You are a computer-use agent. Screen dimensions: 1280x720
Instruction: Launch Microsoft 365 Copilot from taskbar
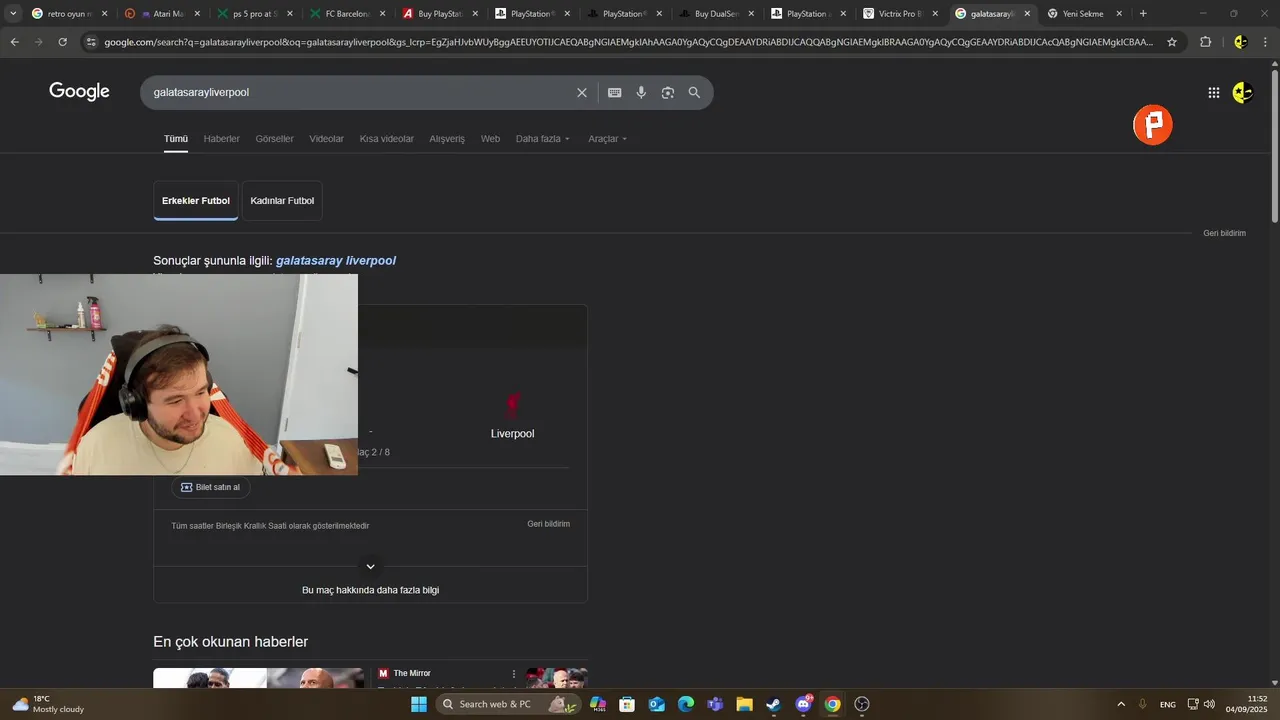pos(598,704)
